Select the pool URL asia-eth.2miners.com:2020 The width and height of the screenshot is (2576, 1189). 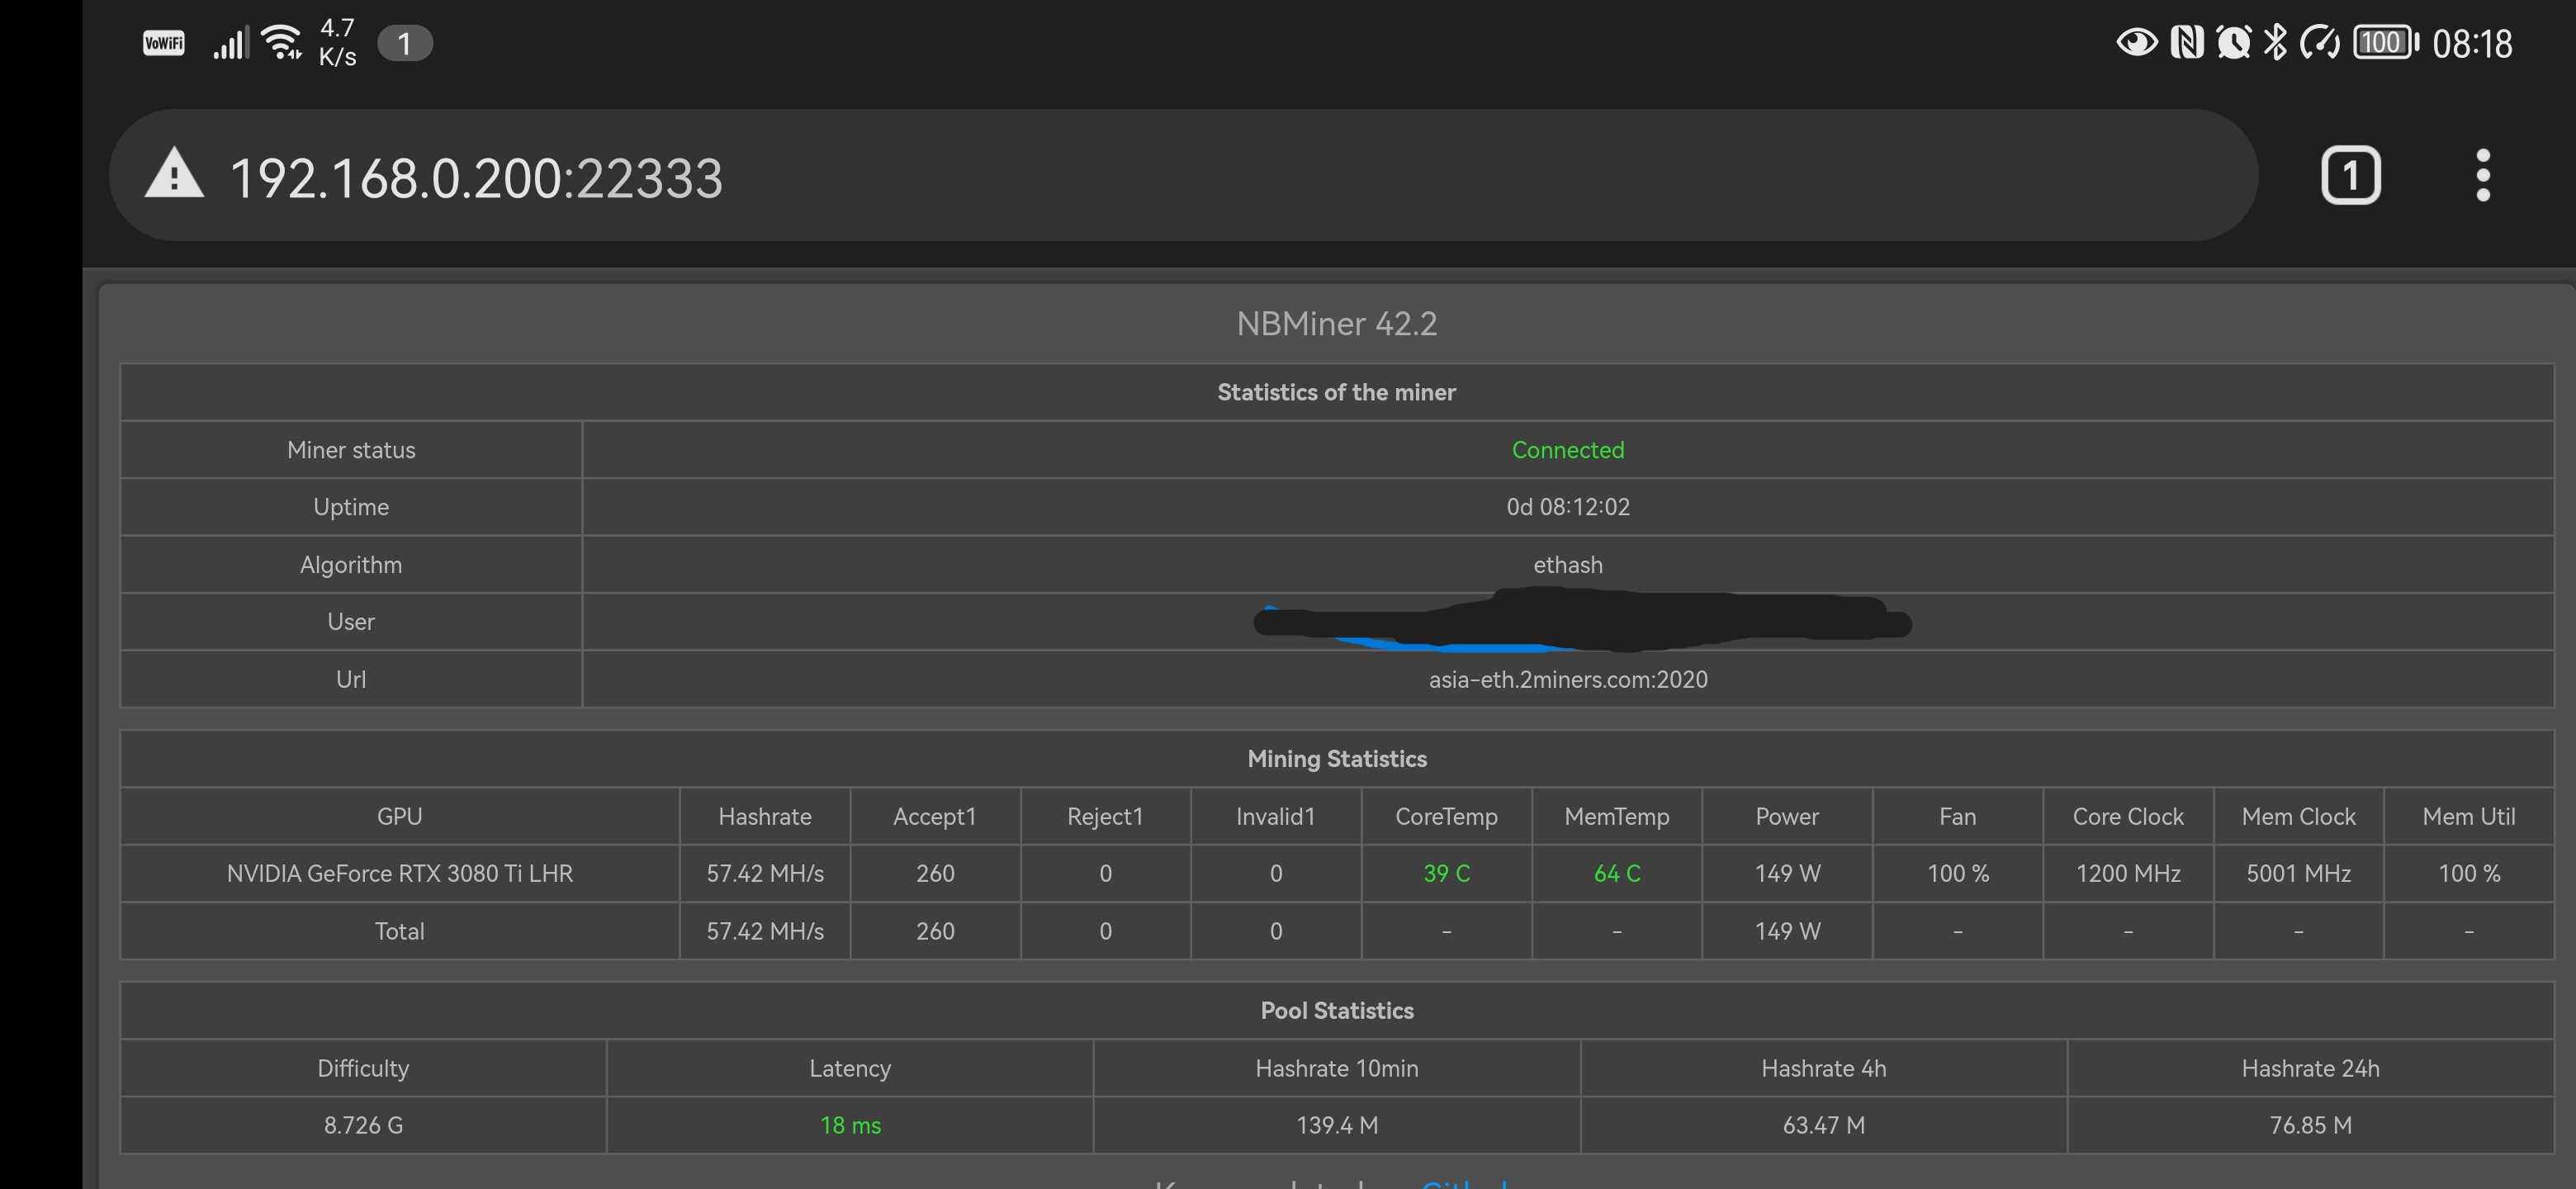tap(1567, 679)
